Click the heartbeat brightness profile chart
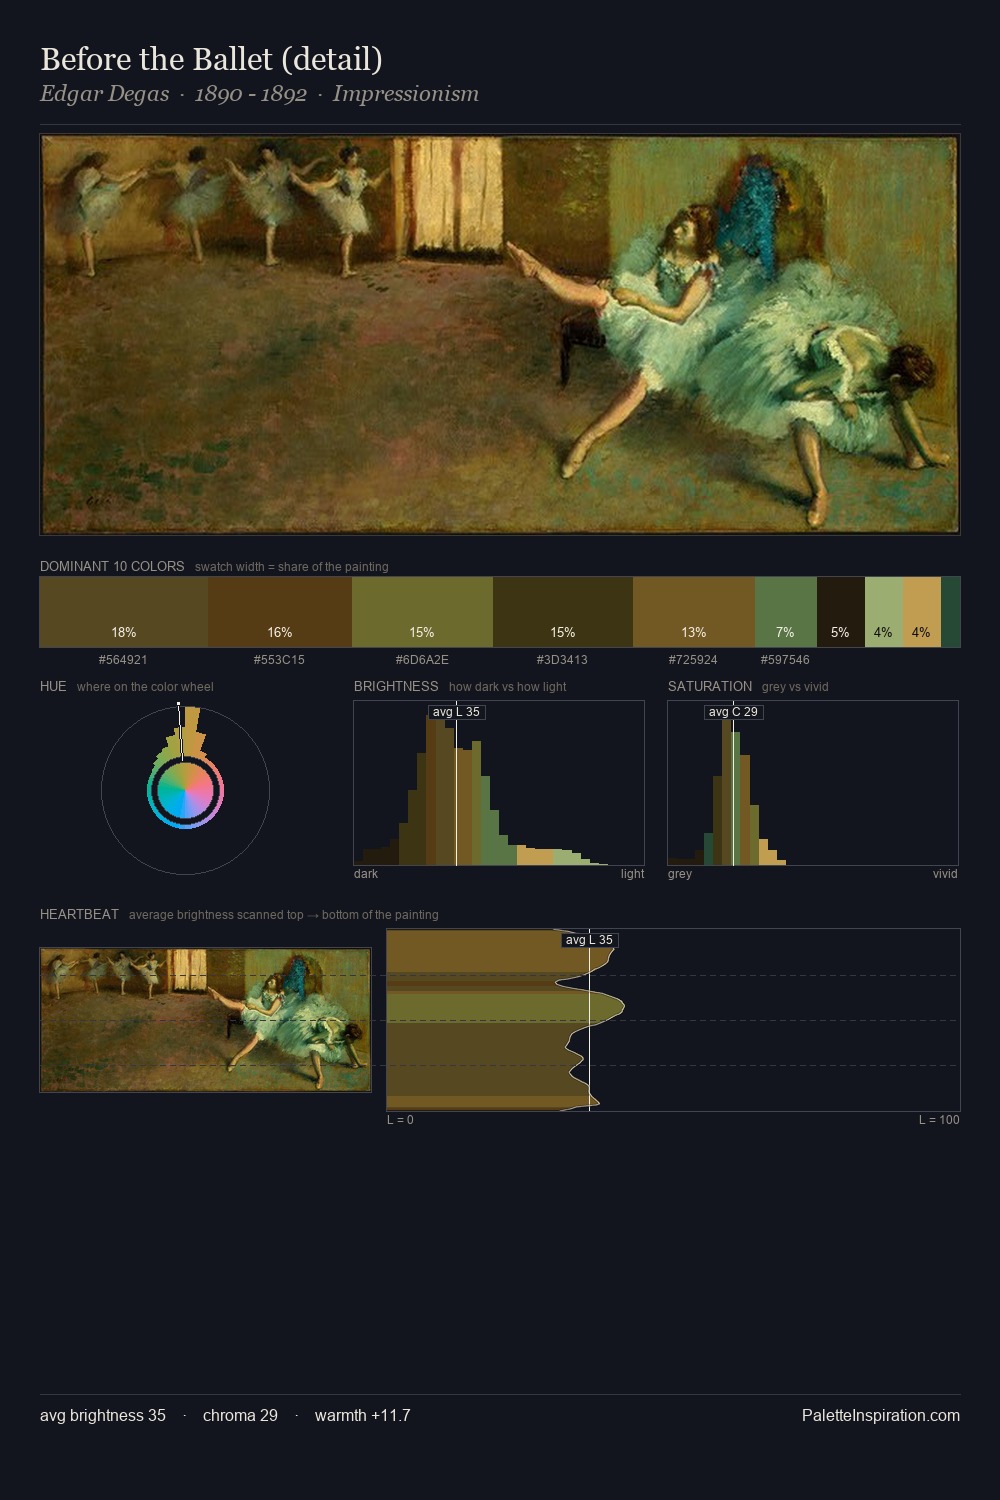 click(x=673, y=1020)
